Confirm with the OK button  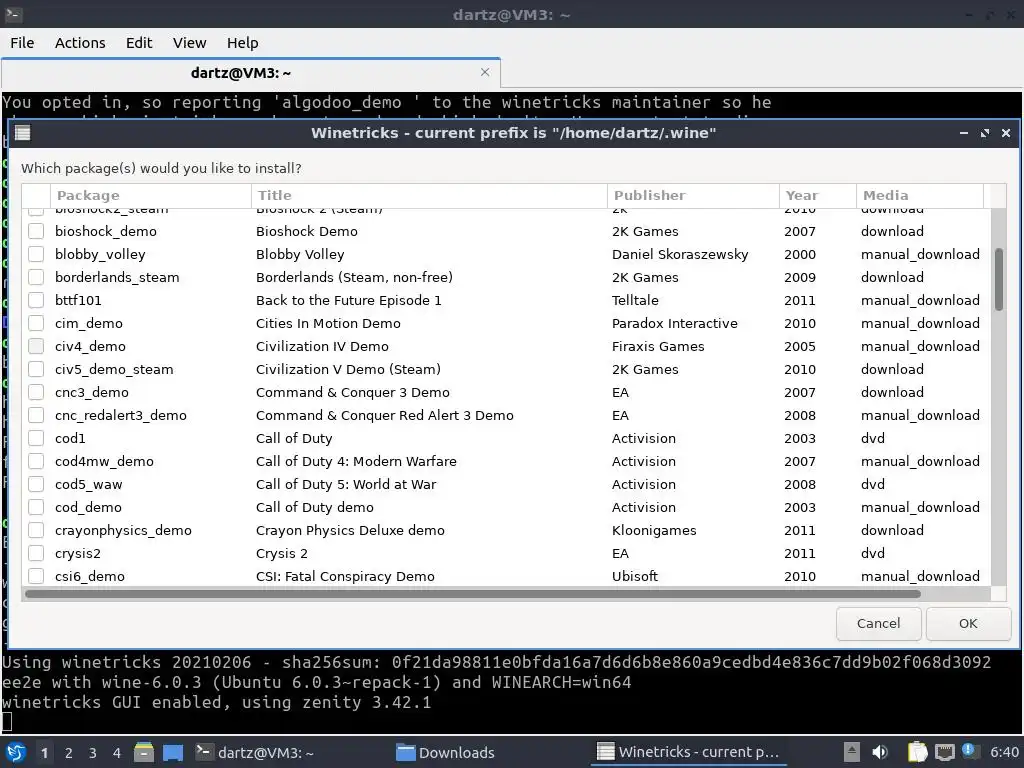(968, 624)
